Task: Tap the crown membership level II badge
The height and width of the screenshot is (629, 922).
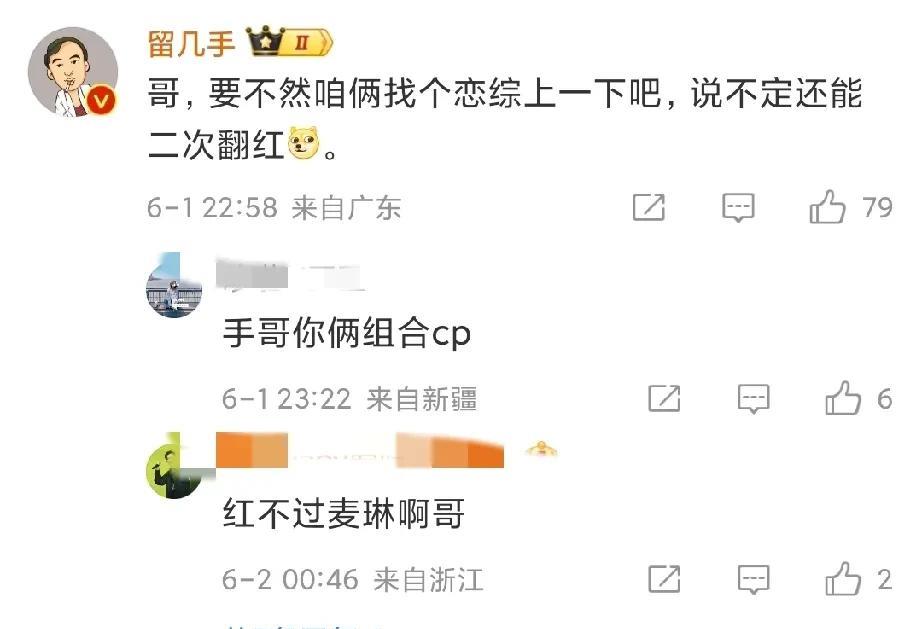Action: 289,42
